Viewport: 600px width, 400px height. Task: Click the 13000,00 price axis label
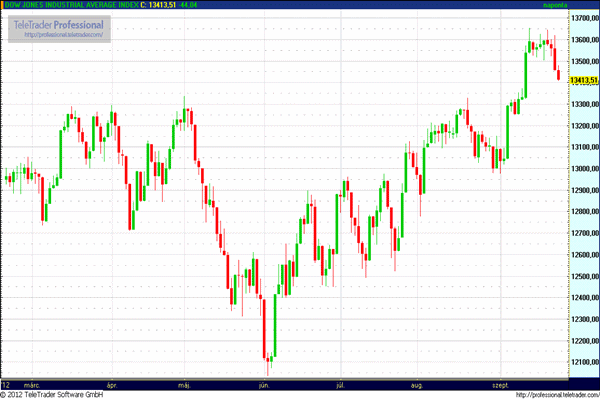[x=583, y=169]
